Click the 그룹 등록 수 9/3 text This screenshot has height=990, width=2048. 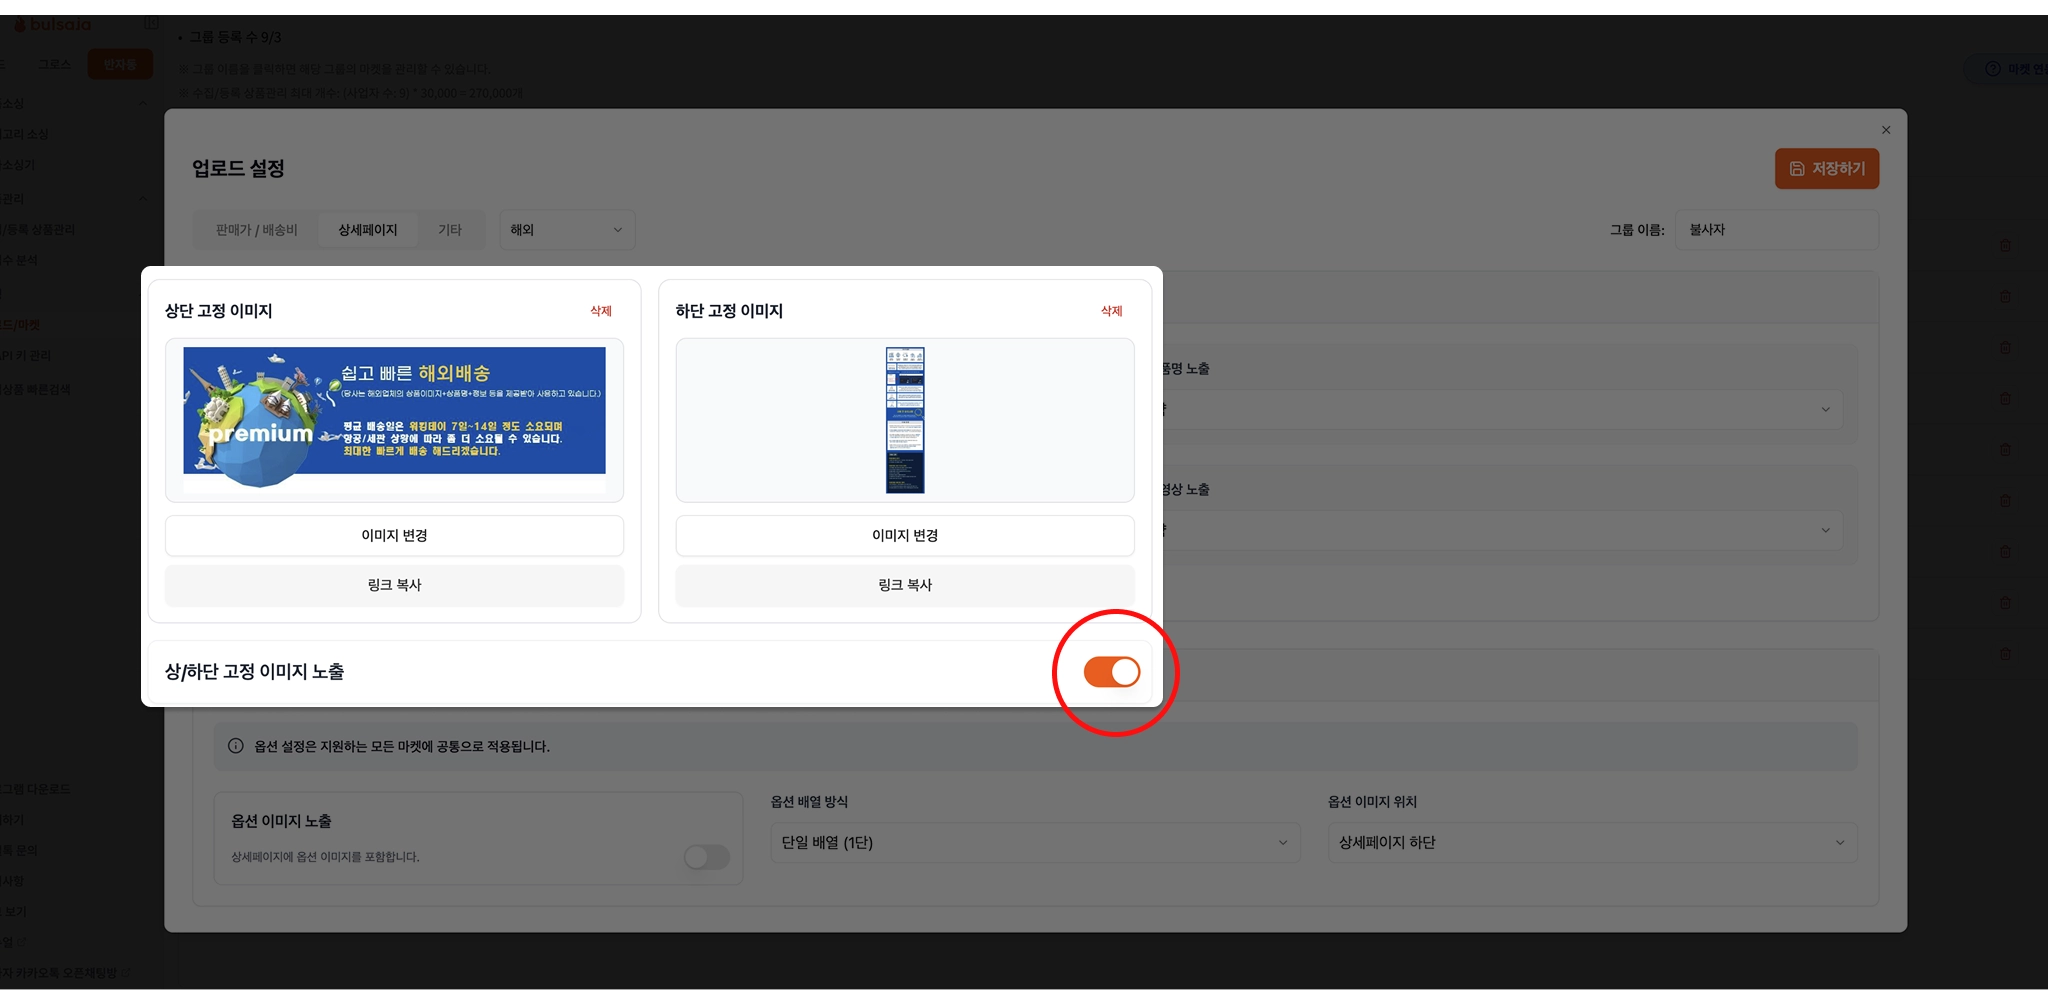tap(236, 37)
